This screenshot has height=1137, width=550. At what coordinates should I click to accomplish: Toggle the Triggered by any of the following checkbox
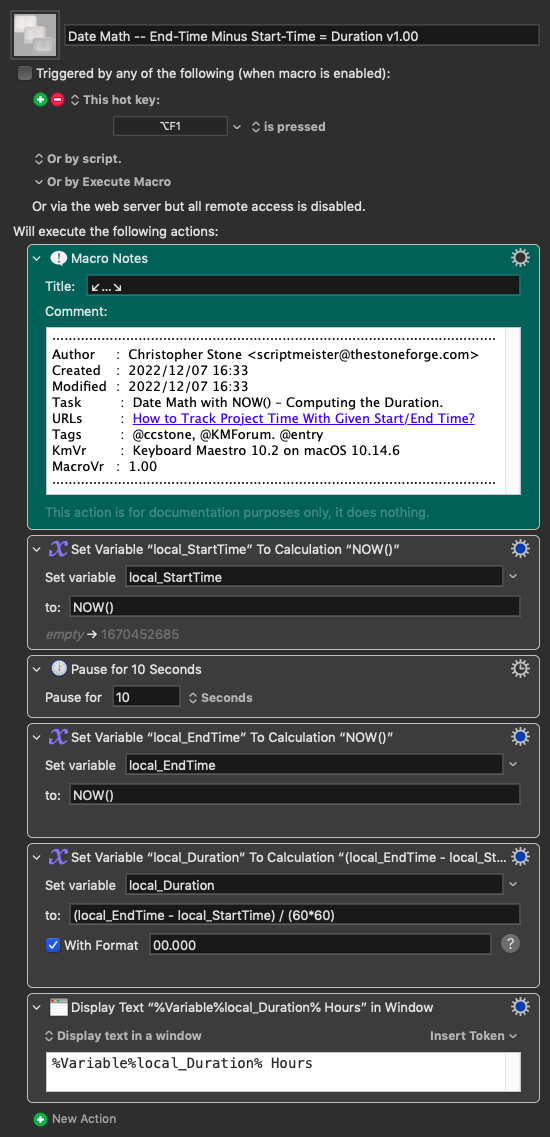[x=25, y=73]
